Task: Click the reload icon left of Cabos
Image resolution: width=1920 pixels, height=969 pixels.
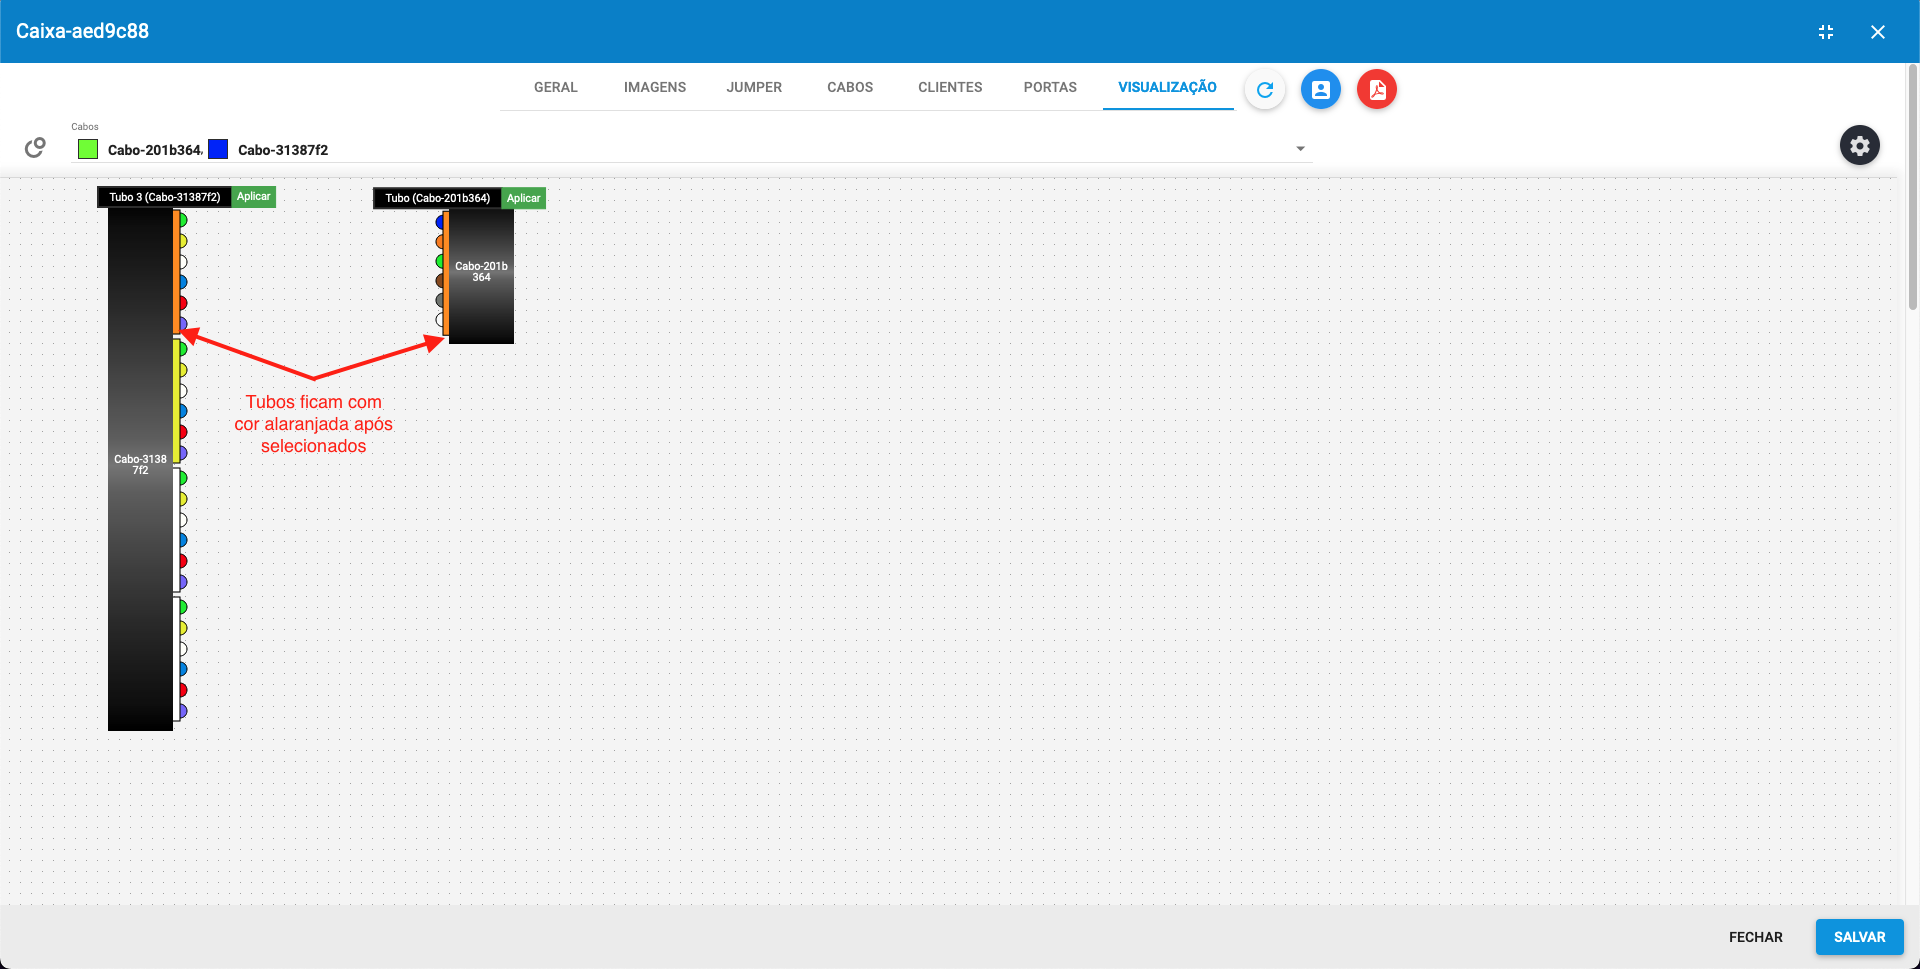Action: pyautogui.click(x=35, y=148)
